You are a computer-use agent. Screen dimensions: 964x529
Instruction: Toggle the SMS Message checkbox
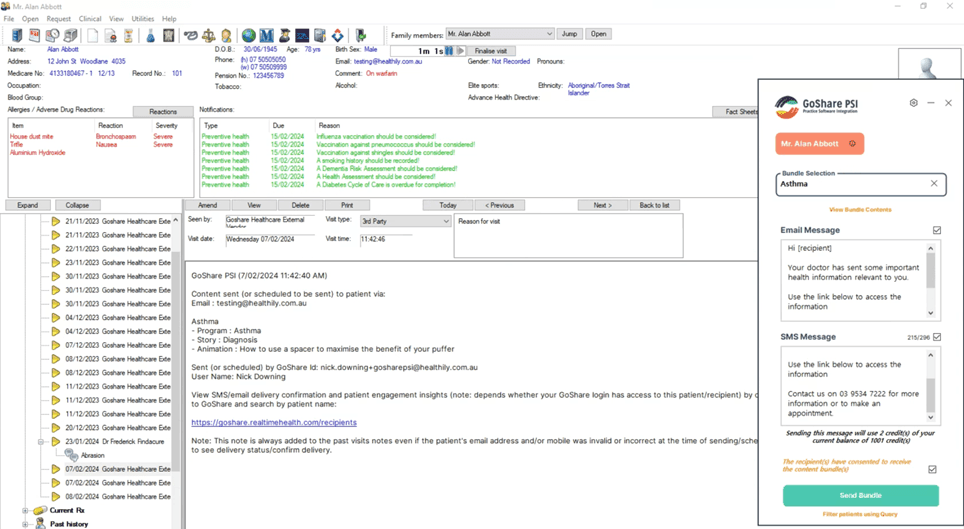937,337
